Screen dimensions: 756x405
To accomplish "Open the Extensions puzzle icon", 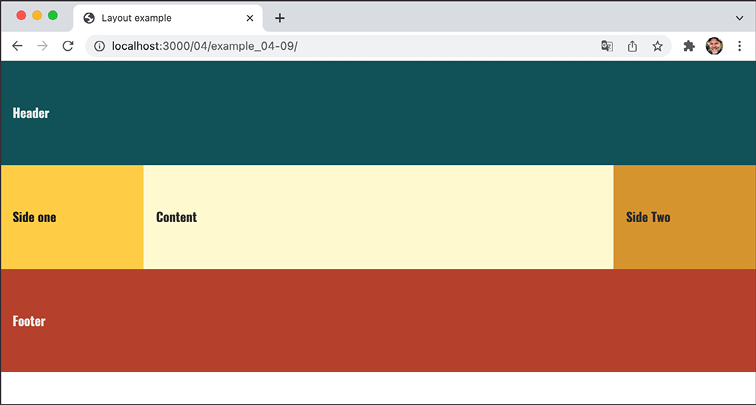I will [689, 46].
